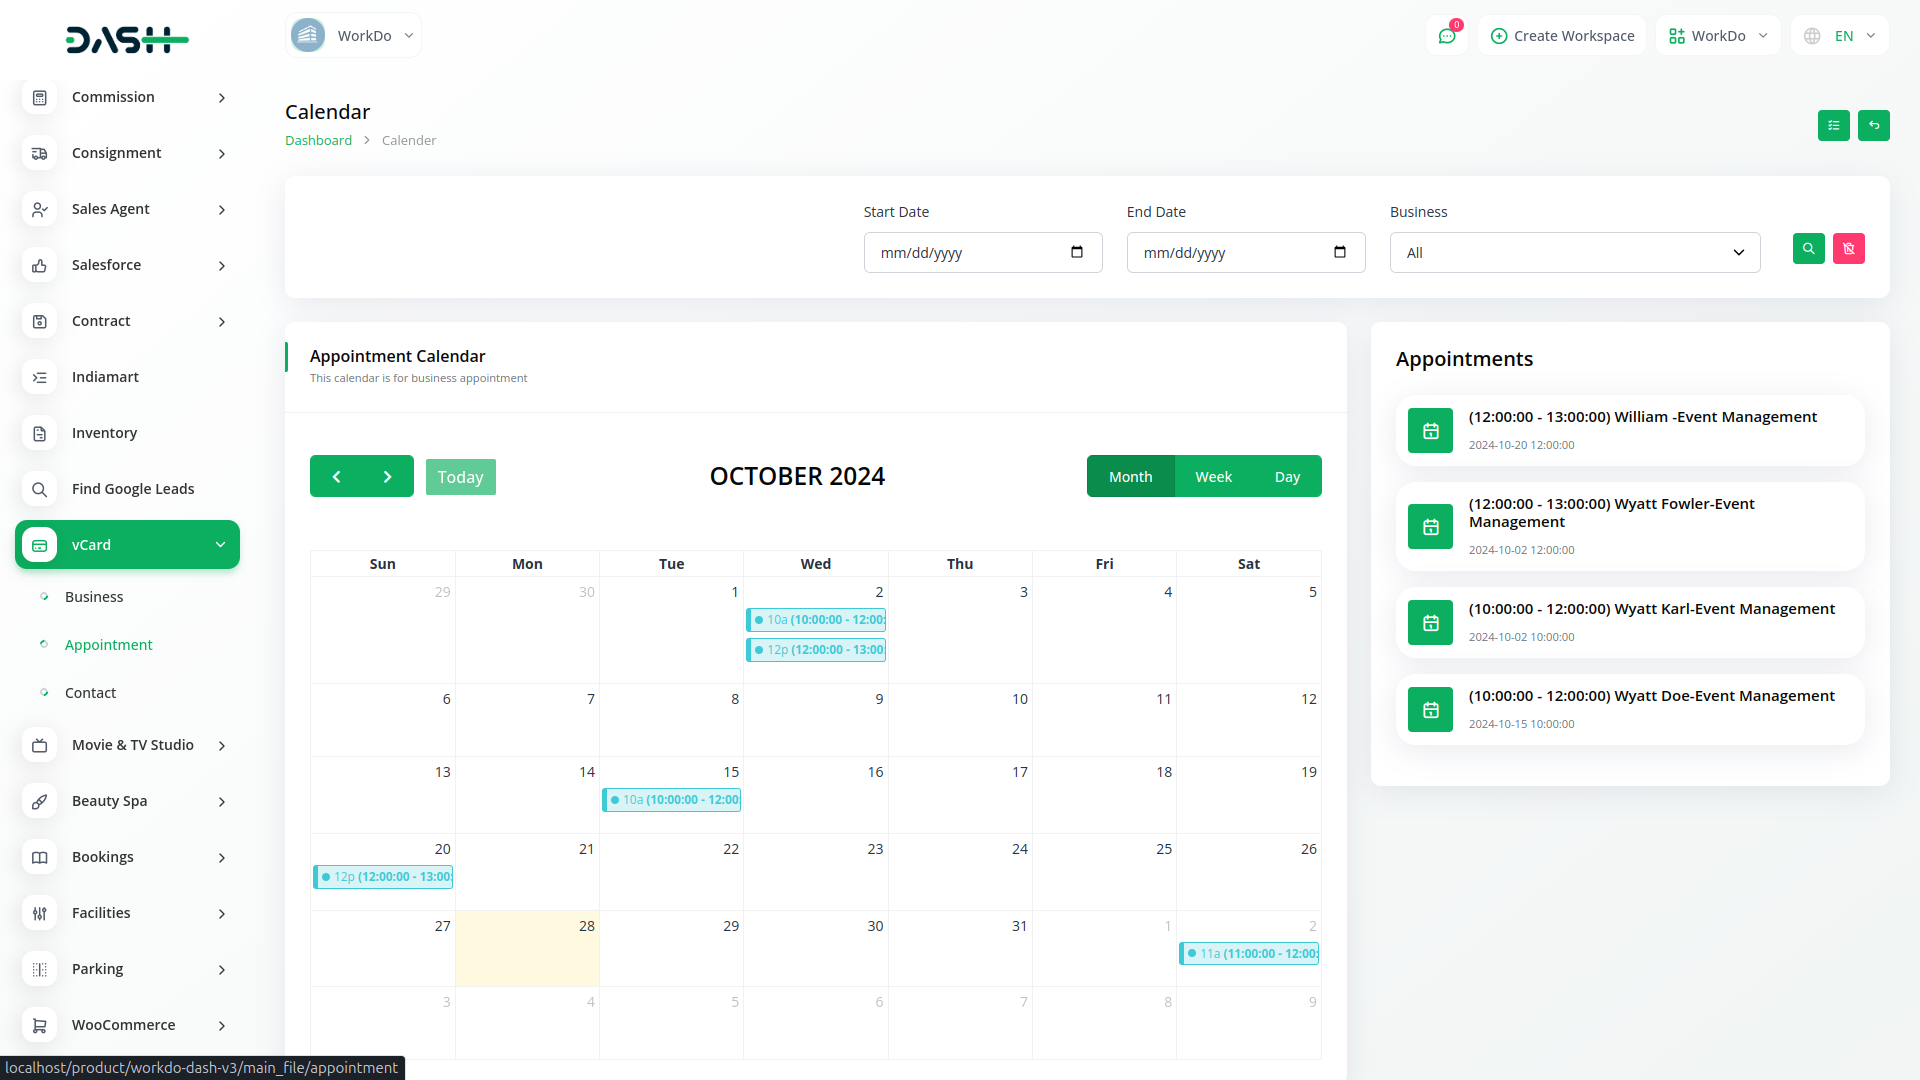Go to previous month arrow

click(336, 477)
